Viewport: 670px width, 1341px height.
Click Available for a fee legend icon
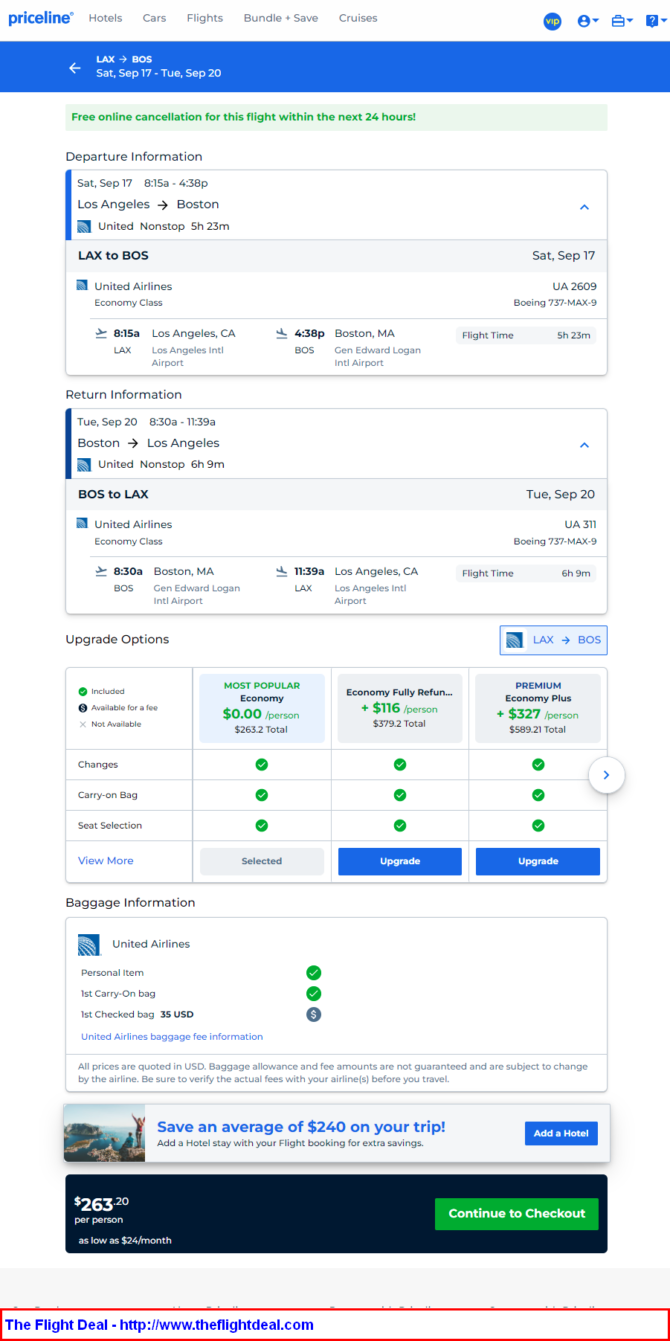83,708
